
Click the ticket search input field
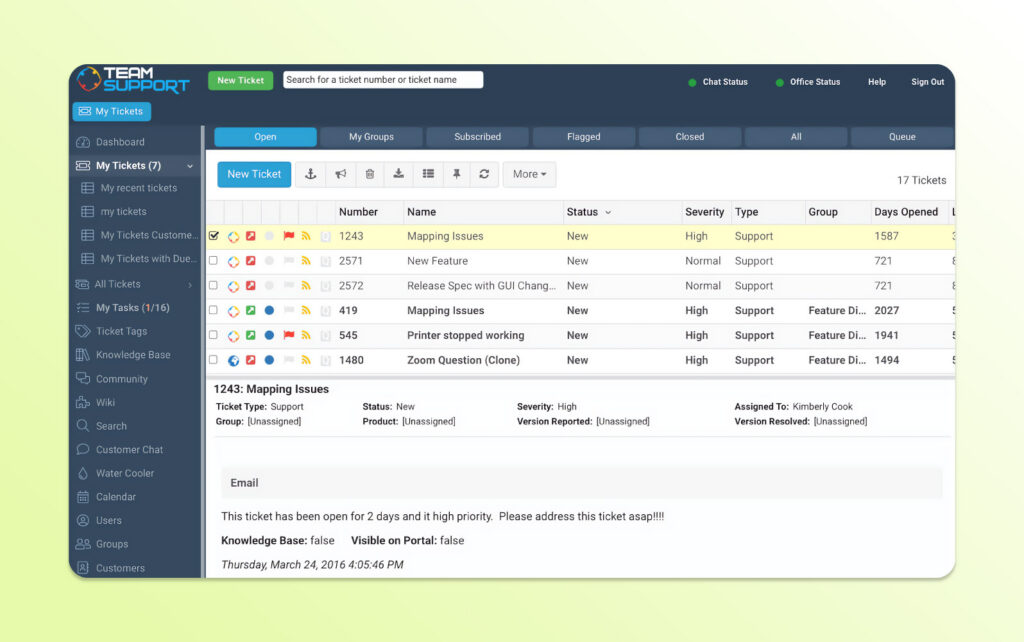pos(383,80)
